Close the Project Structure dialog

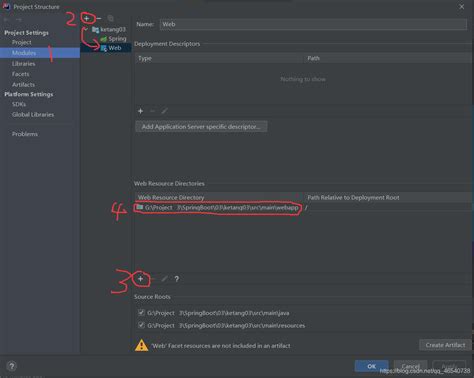tap(462, 7)
